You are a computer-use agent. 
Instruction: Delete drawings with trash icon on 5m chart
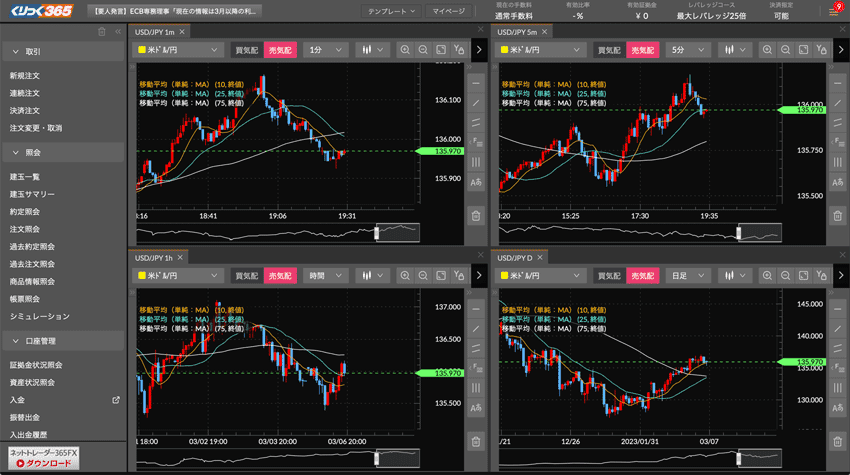click(838, 215)
